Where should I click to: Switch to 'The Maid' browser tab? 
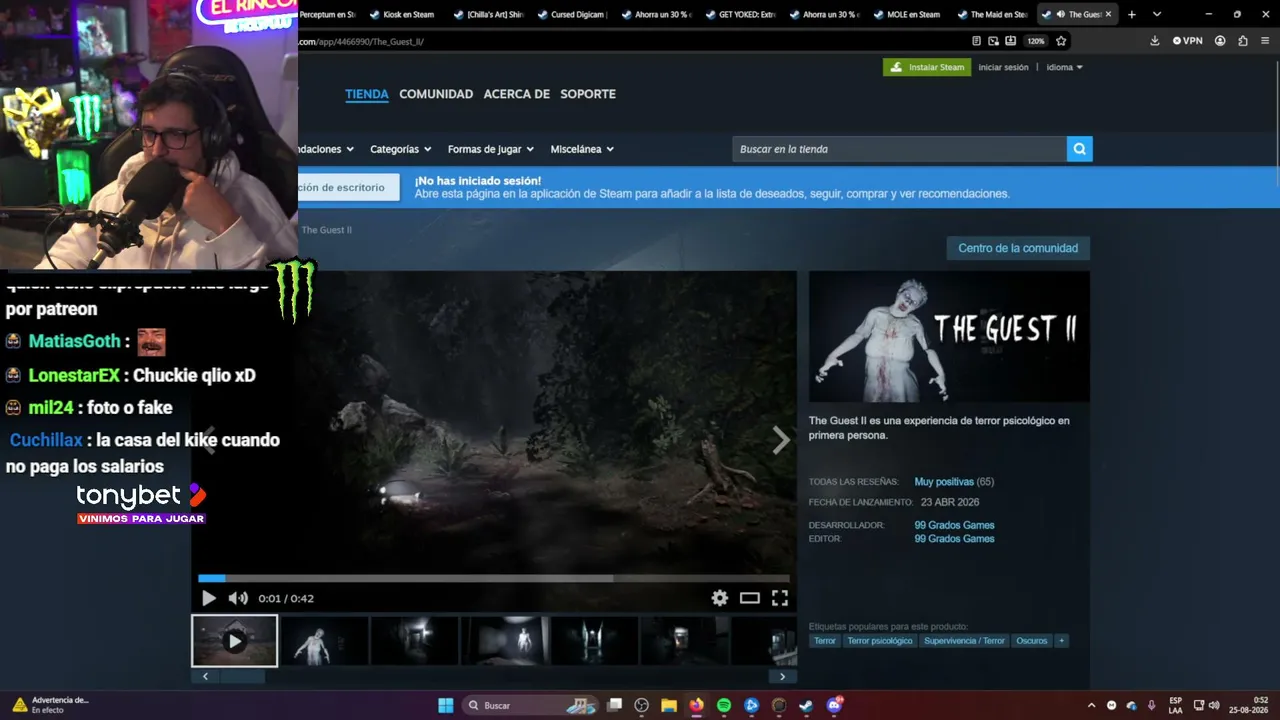click(990, 14)
